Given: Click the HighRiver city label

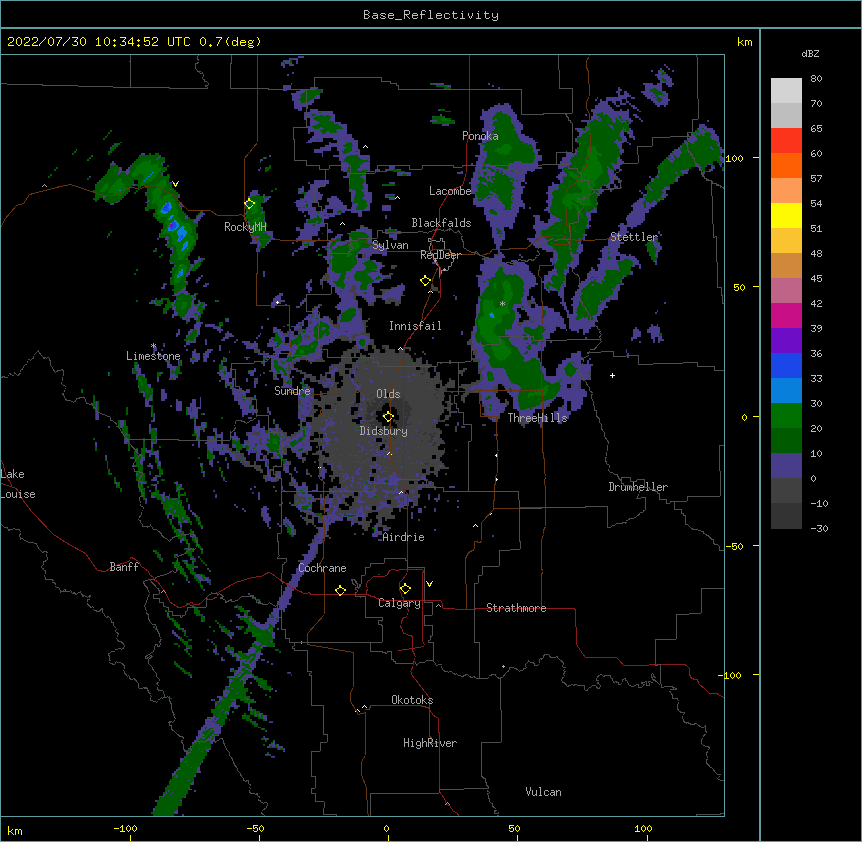Looking at the screenshot, I should [430, 743].
